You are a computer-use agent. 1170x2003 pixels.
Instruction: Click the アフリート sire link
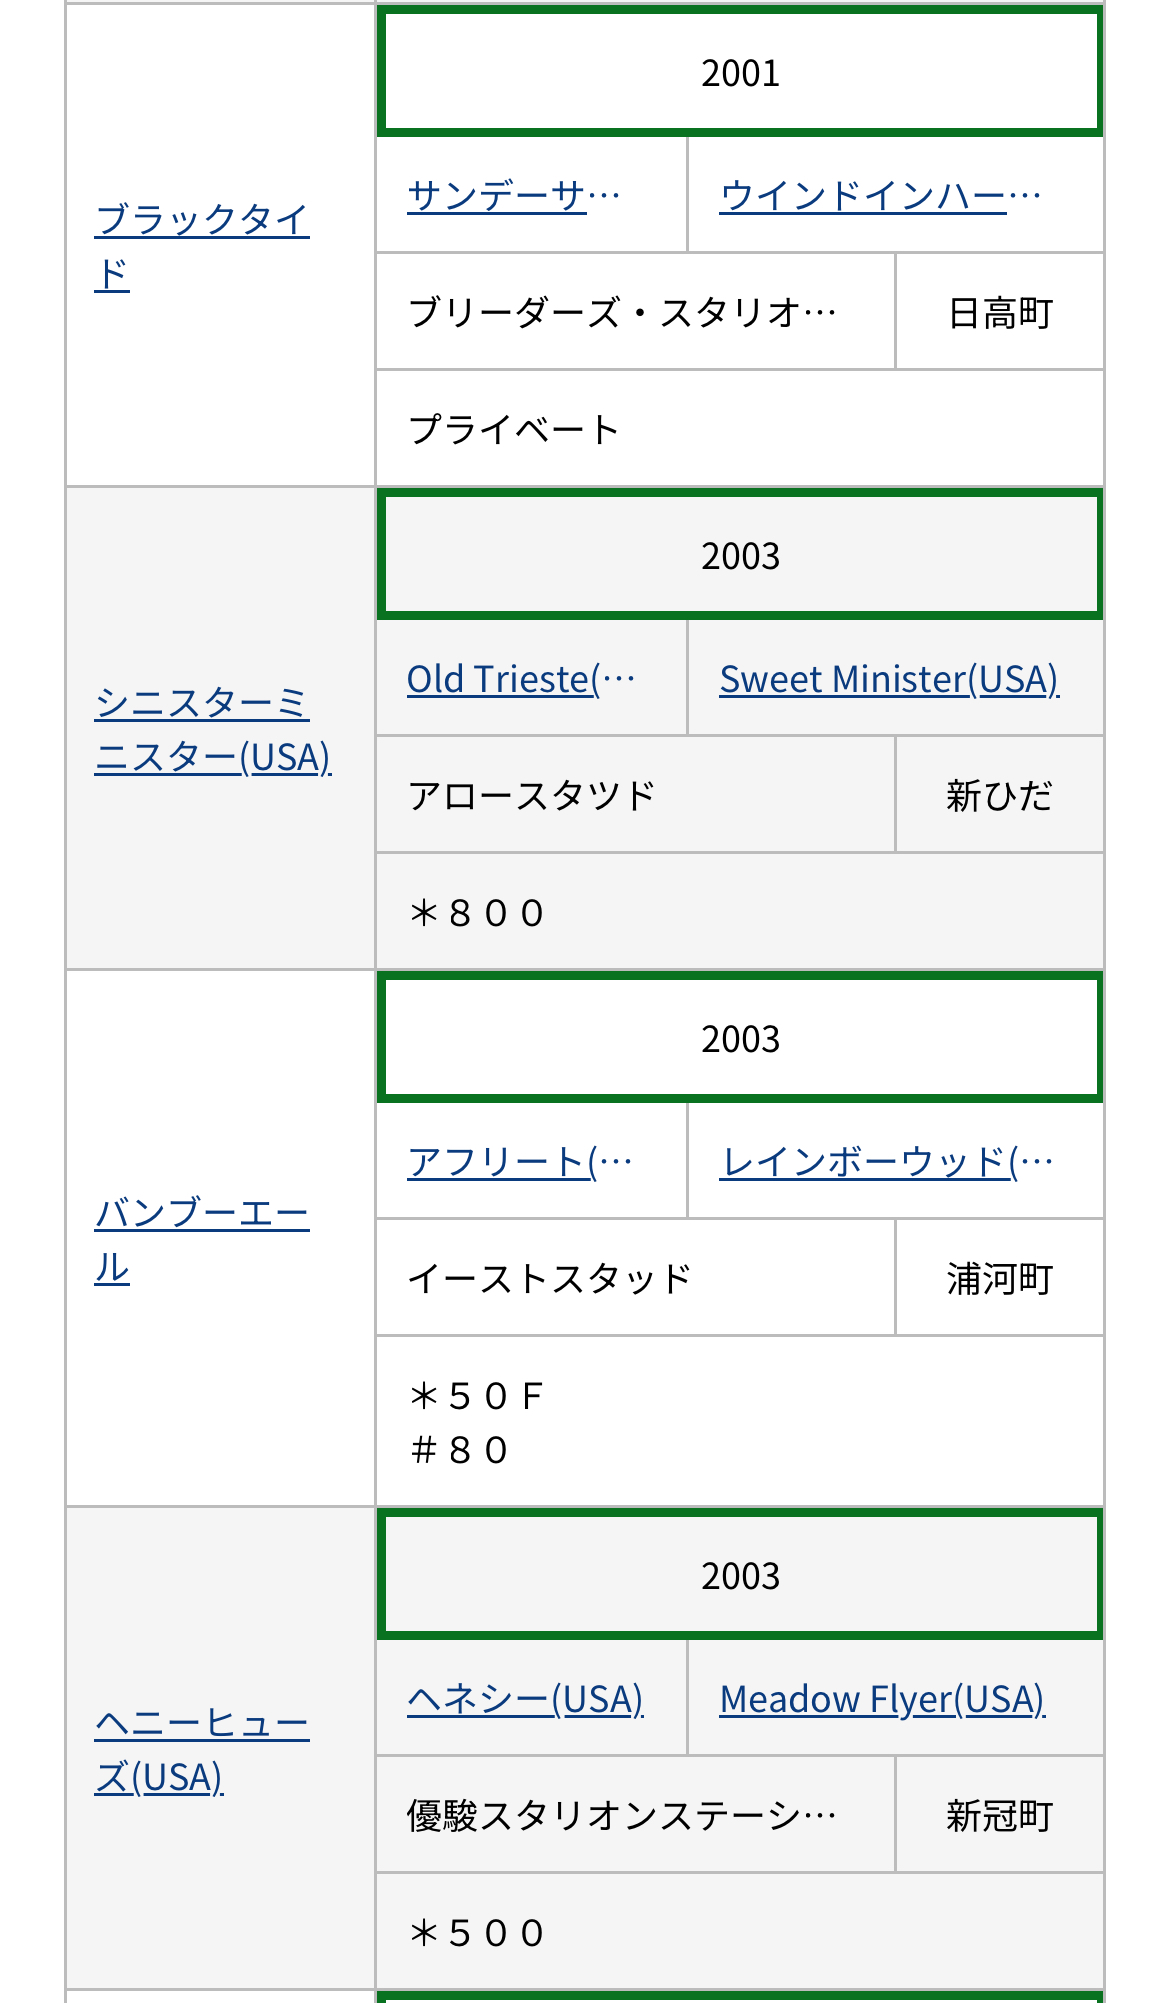pyautogui.click(x=519, y=1162)
